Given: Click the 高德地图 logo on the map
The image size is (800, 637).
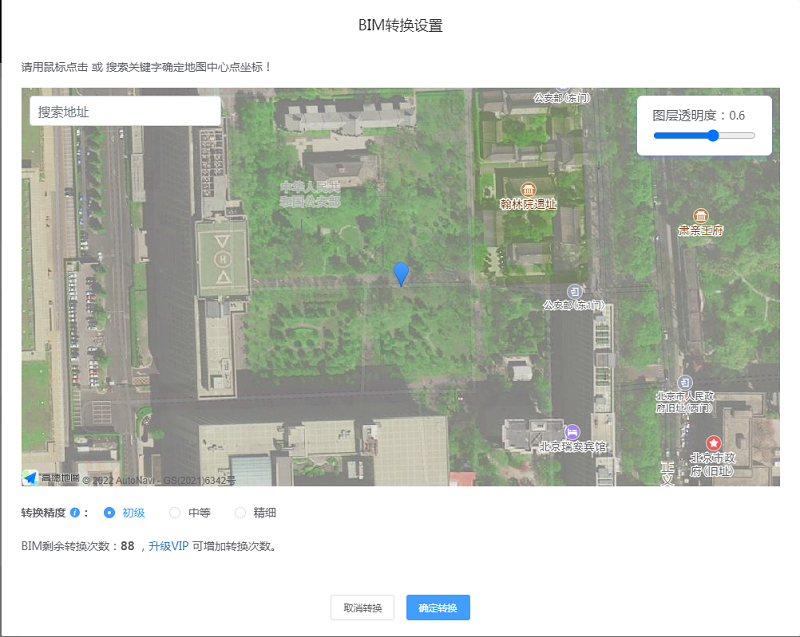Looking at the screenshot, I should click(x=51, y=478).
